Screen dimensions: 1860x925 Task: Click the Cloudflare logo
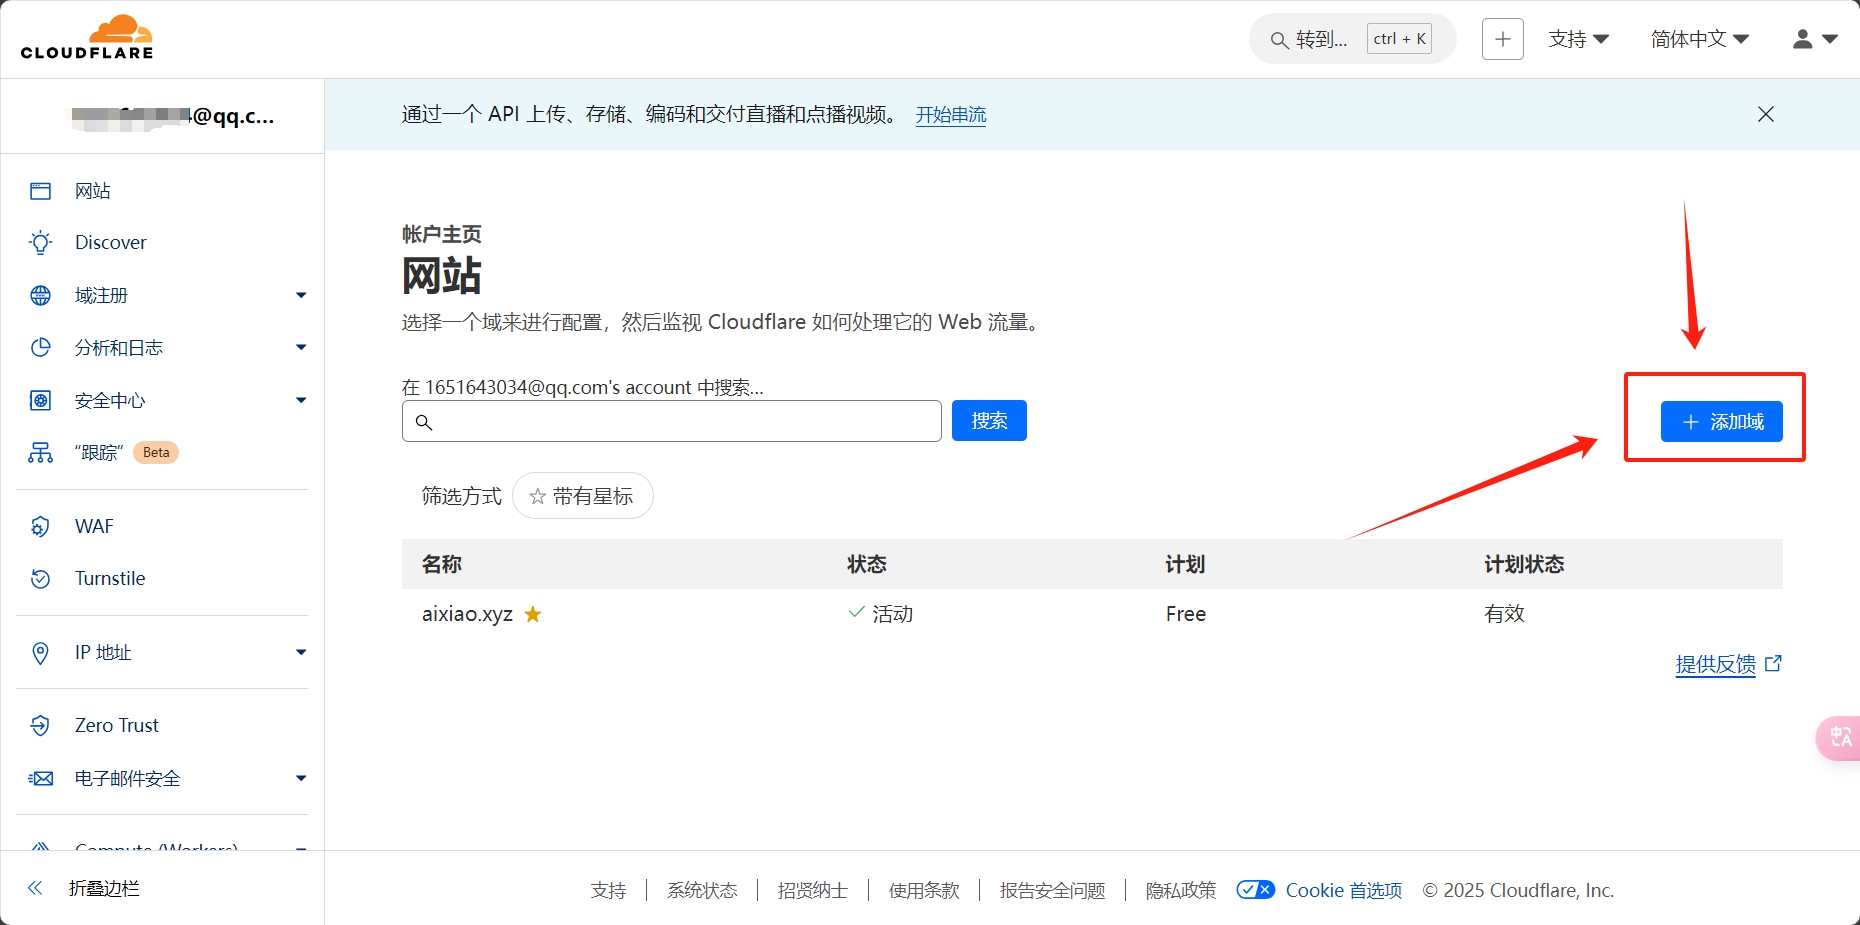click(x=87, y=38)
